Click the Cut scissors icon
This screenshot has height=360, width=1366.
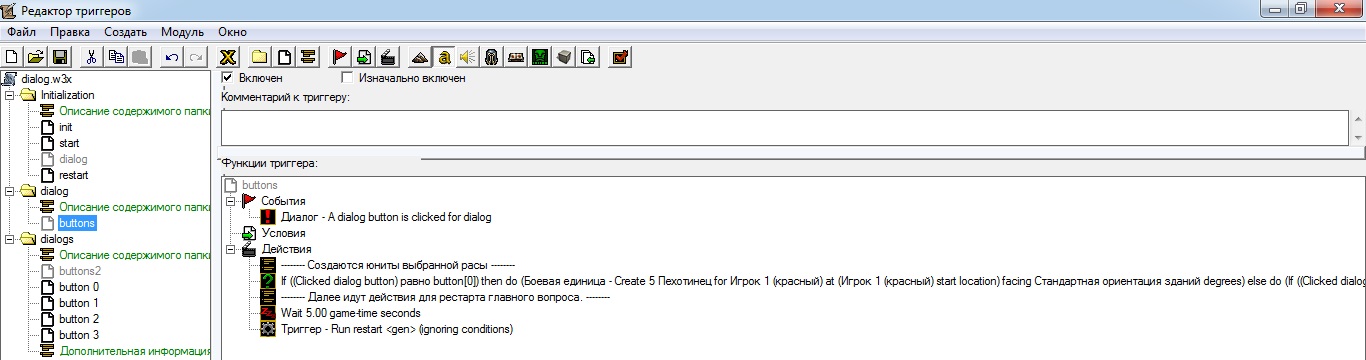pyautogui.click(x=91, y=57)
